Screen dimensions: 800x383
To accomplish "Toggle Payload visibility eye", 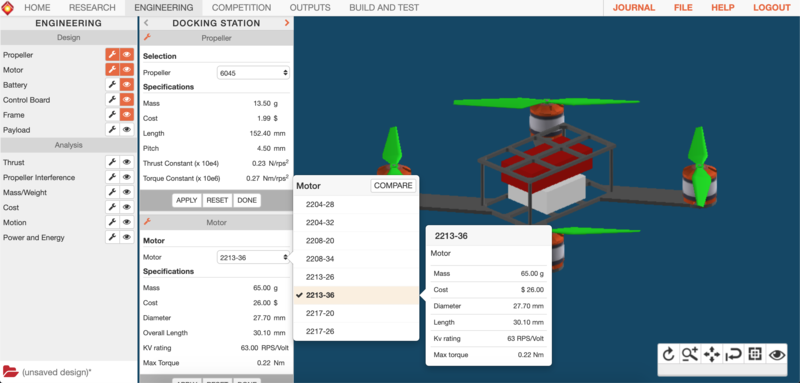I will (x=127, y=130).
